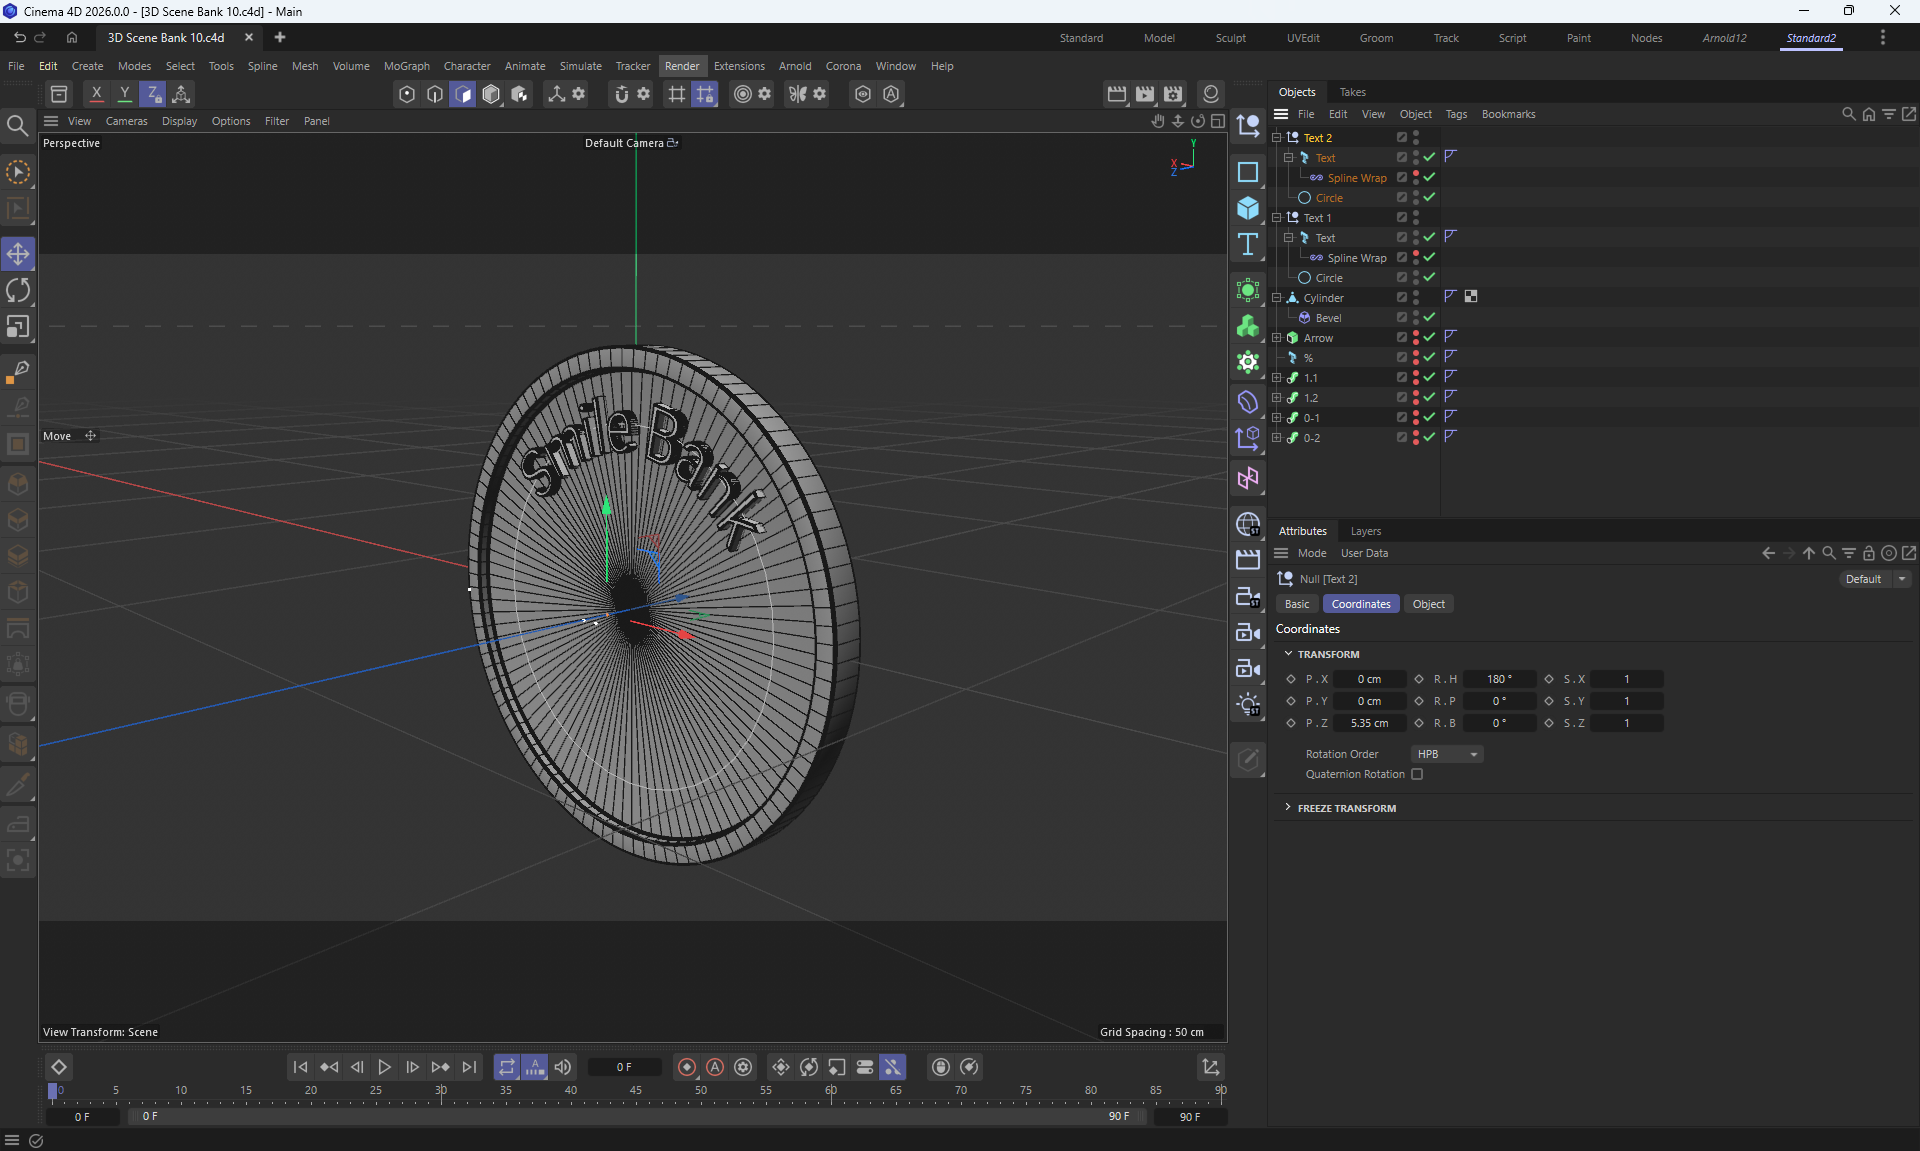Viewport: 1920px width, 1151px height.
Task: Toggle enable checkmark of Bevel deformer
Action: (x=1429, y=317)
